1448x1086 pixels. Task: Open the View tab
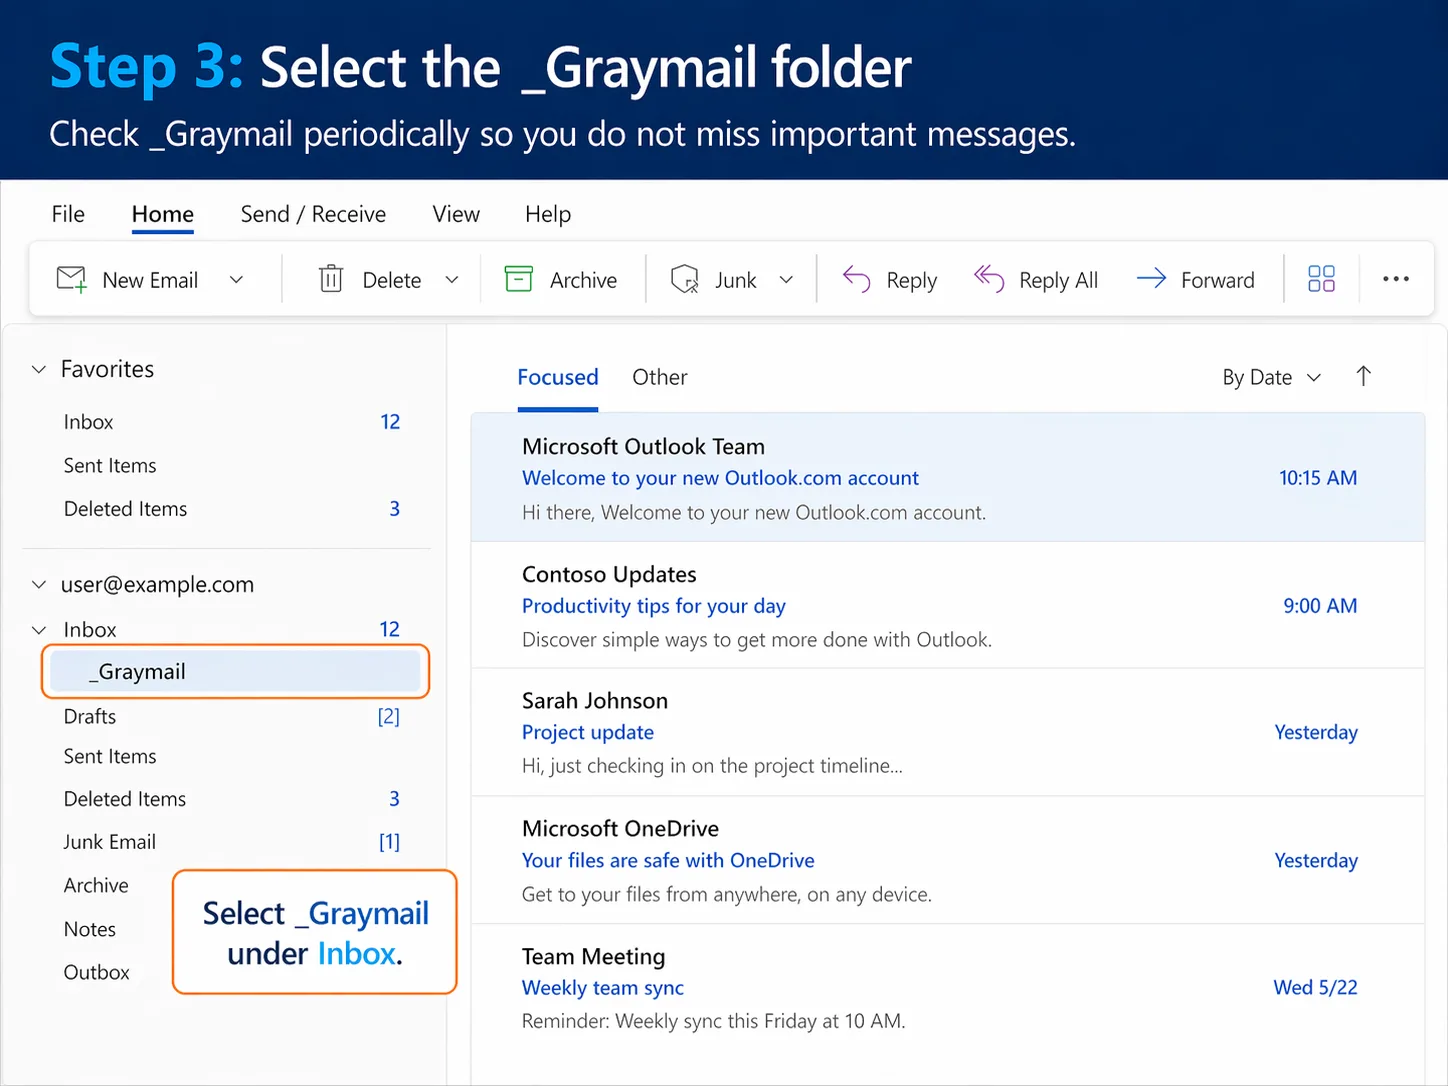[x=456, y=214]
